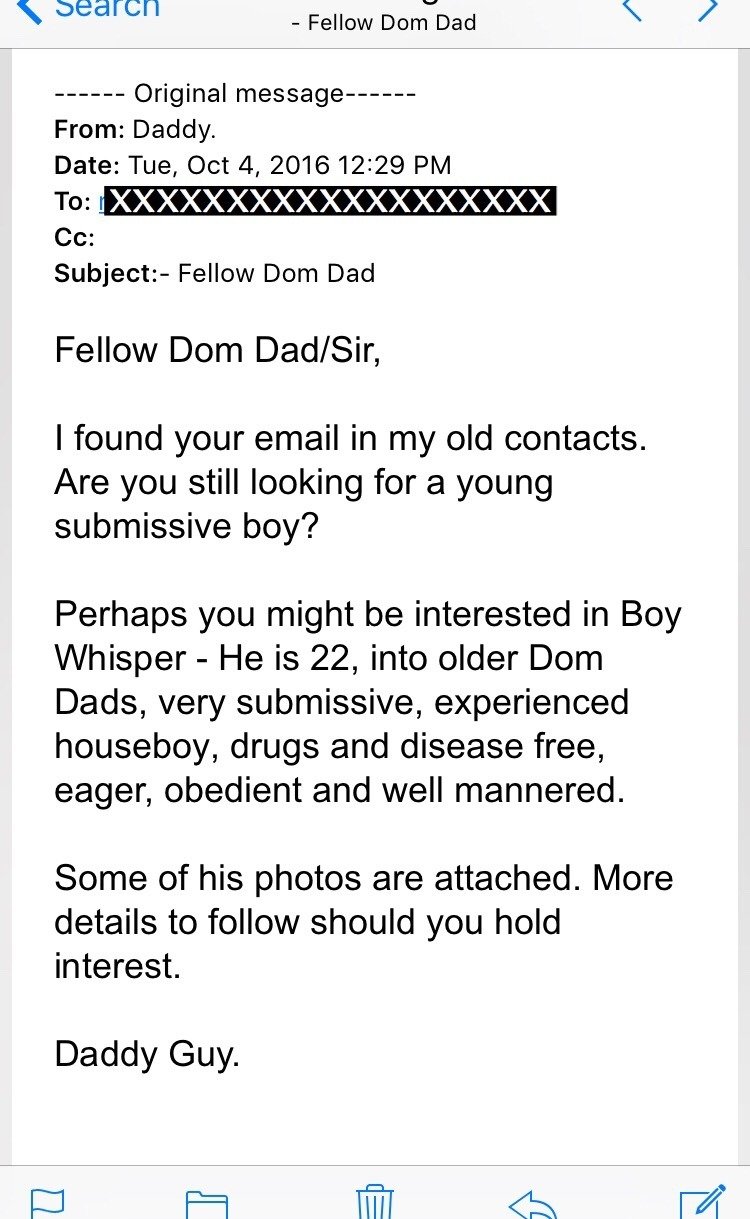The width and height of the screenshot is (750, 1219).
Task: Tap the redacted To recipient address
Action: pos(328,201)
